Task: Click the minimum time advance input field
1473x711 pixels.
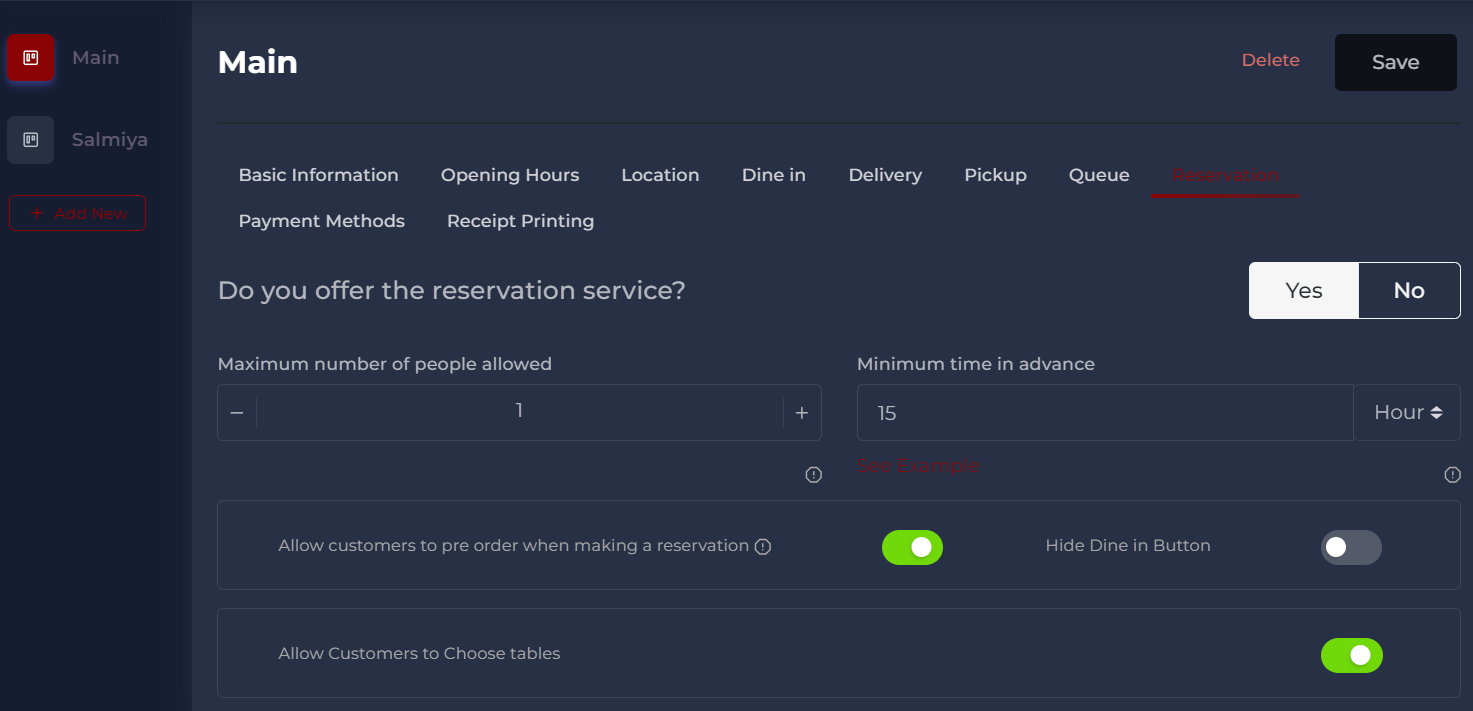Action: click(x=1100, y=412)
